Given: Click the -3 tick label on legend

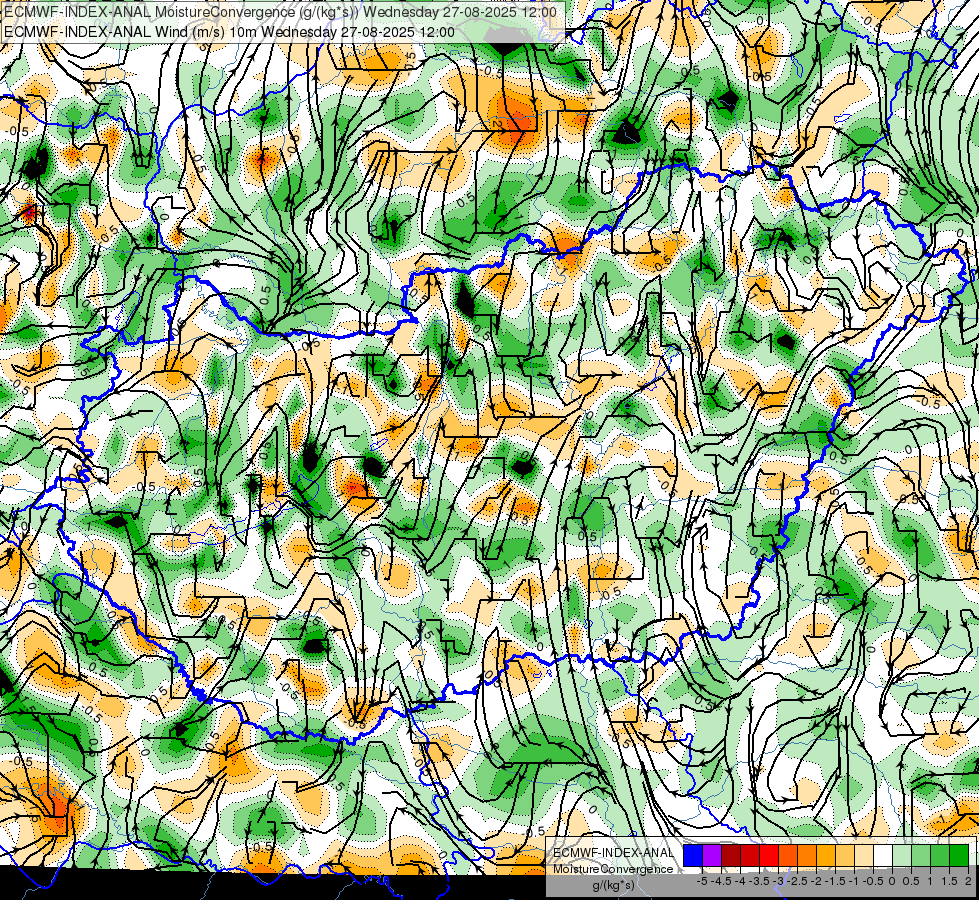Looking at the screenshot, I should (779, 881).
